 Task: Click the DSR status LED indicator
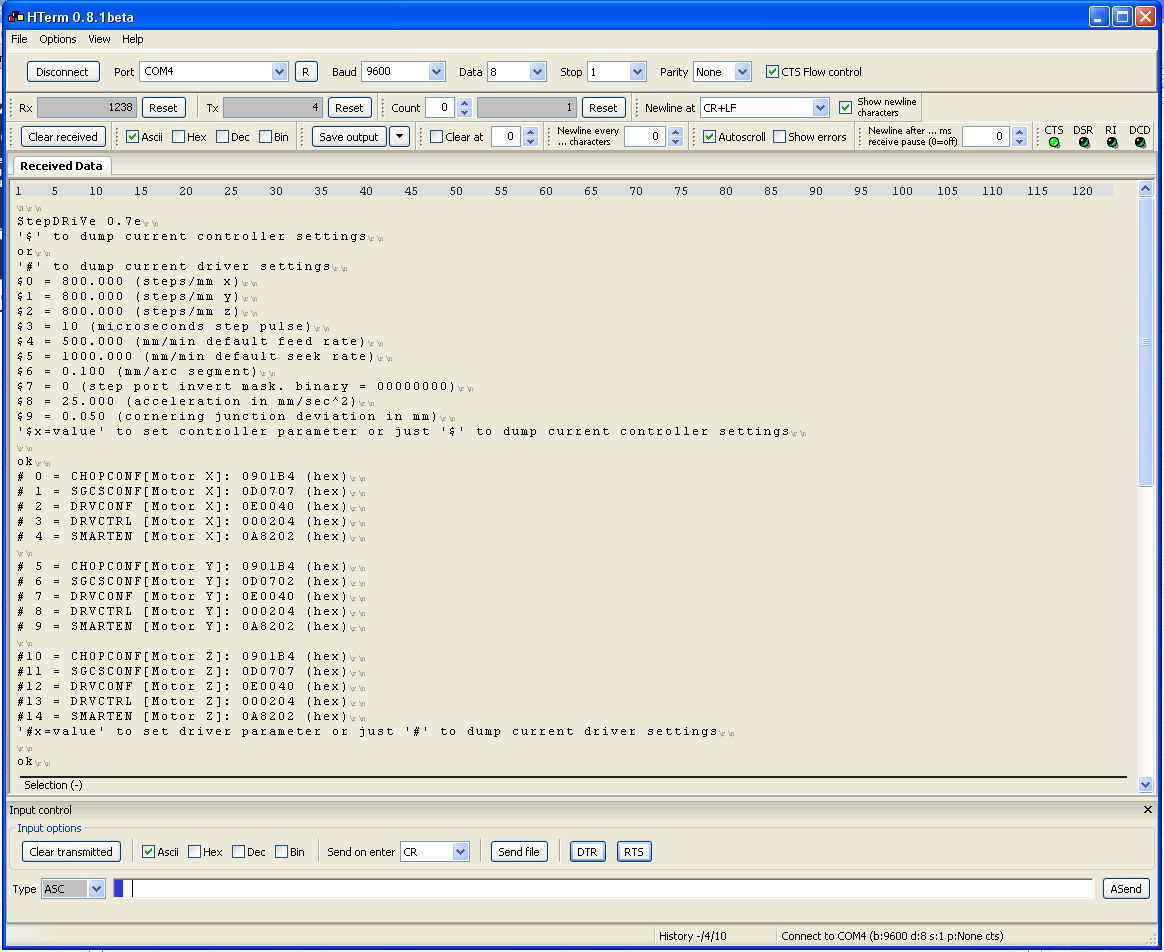1084,143
